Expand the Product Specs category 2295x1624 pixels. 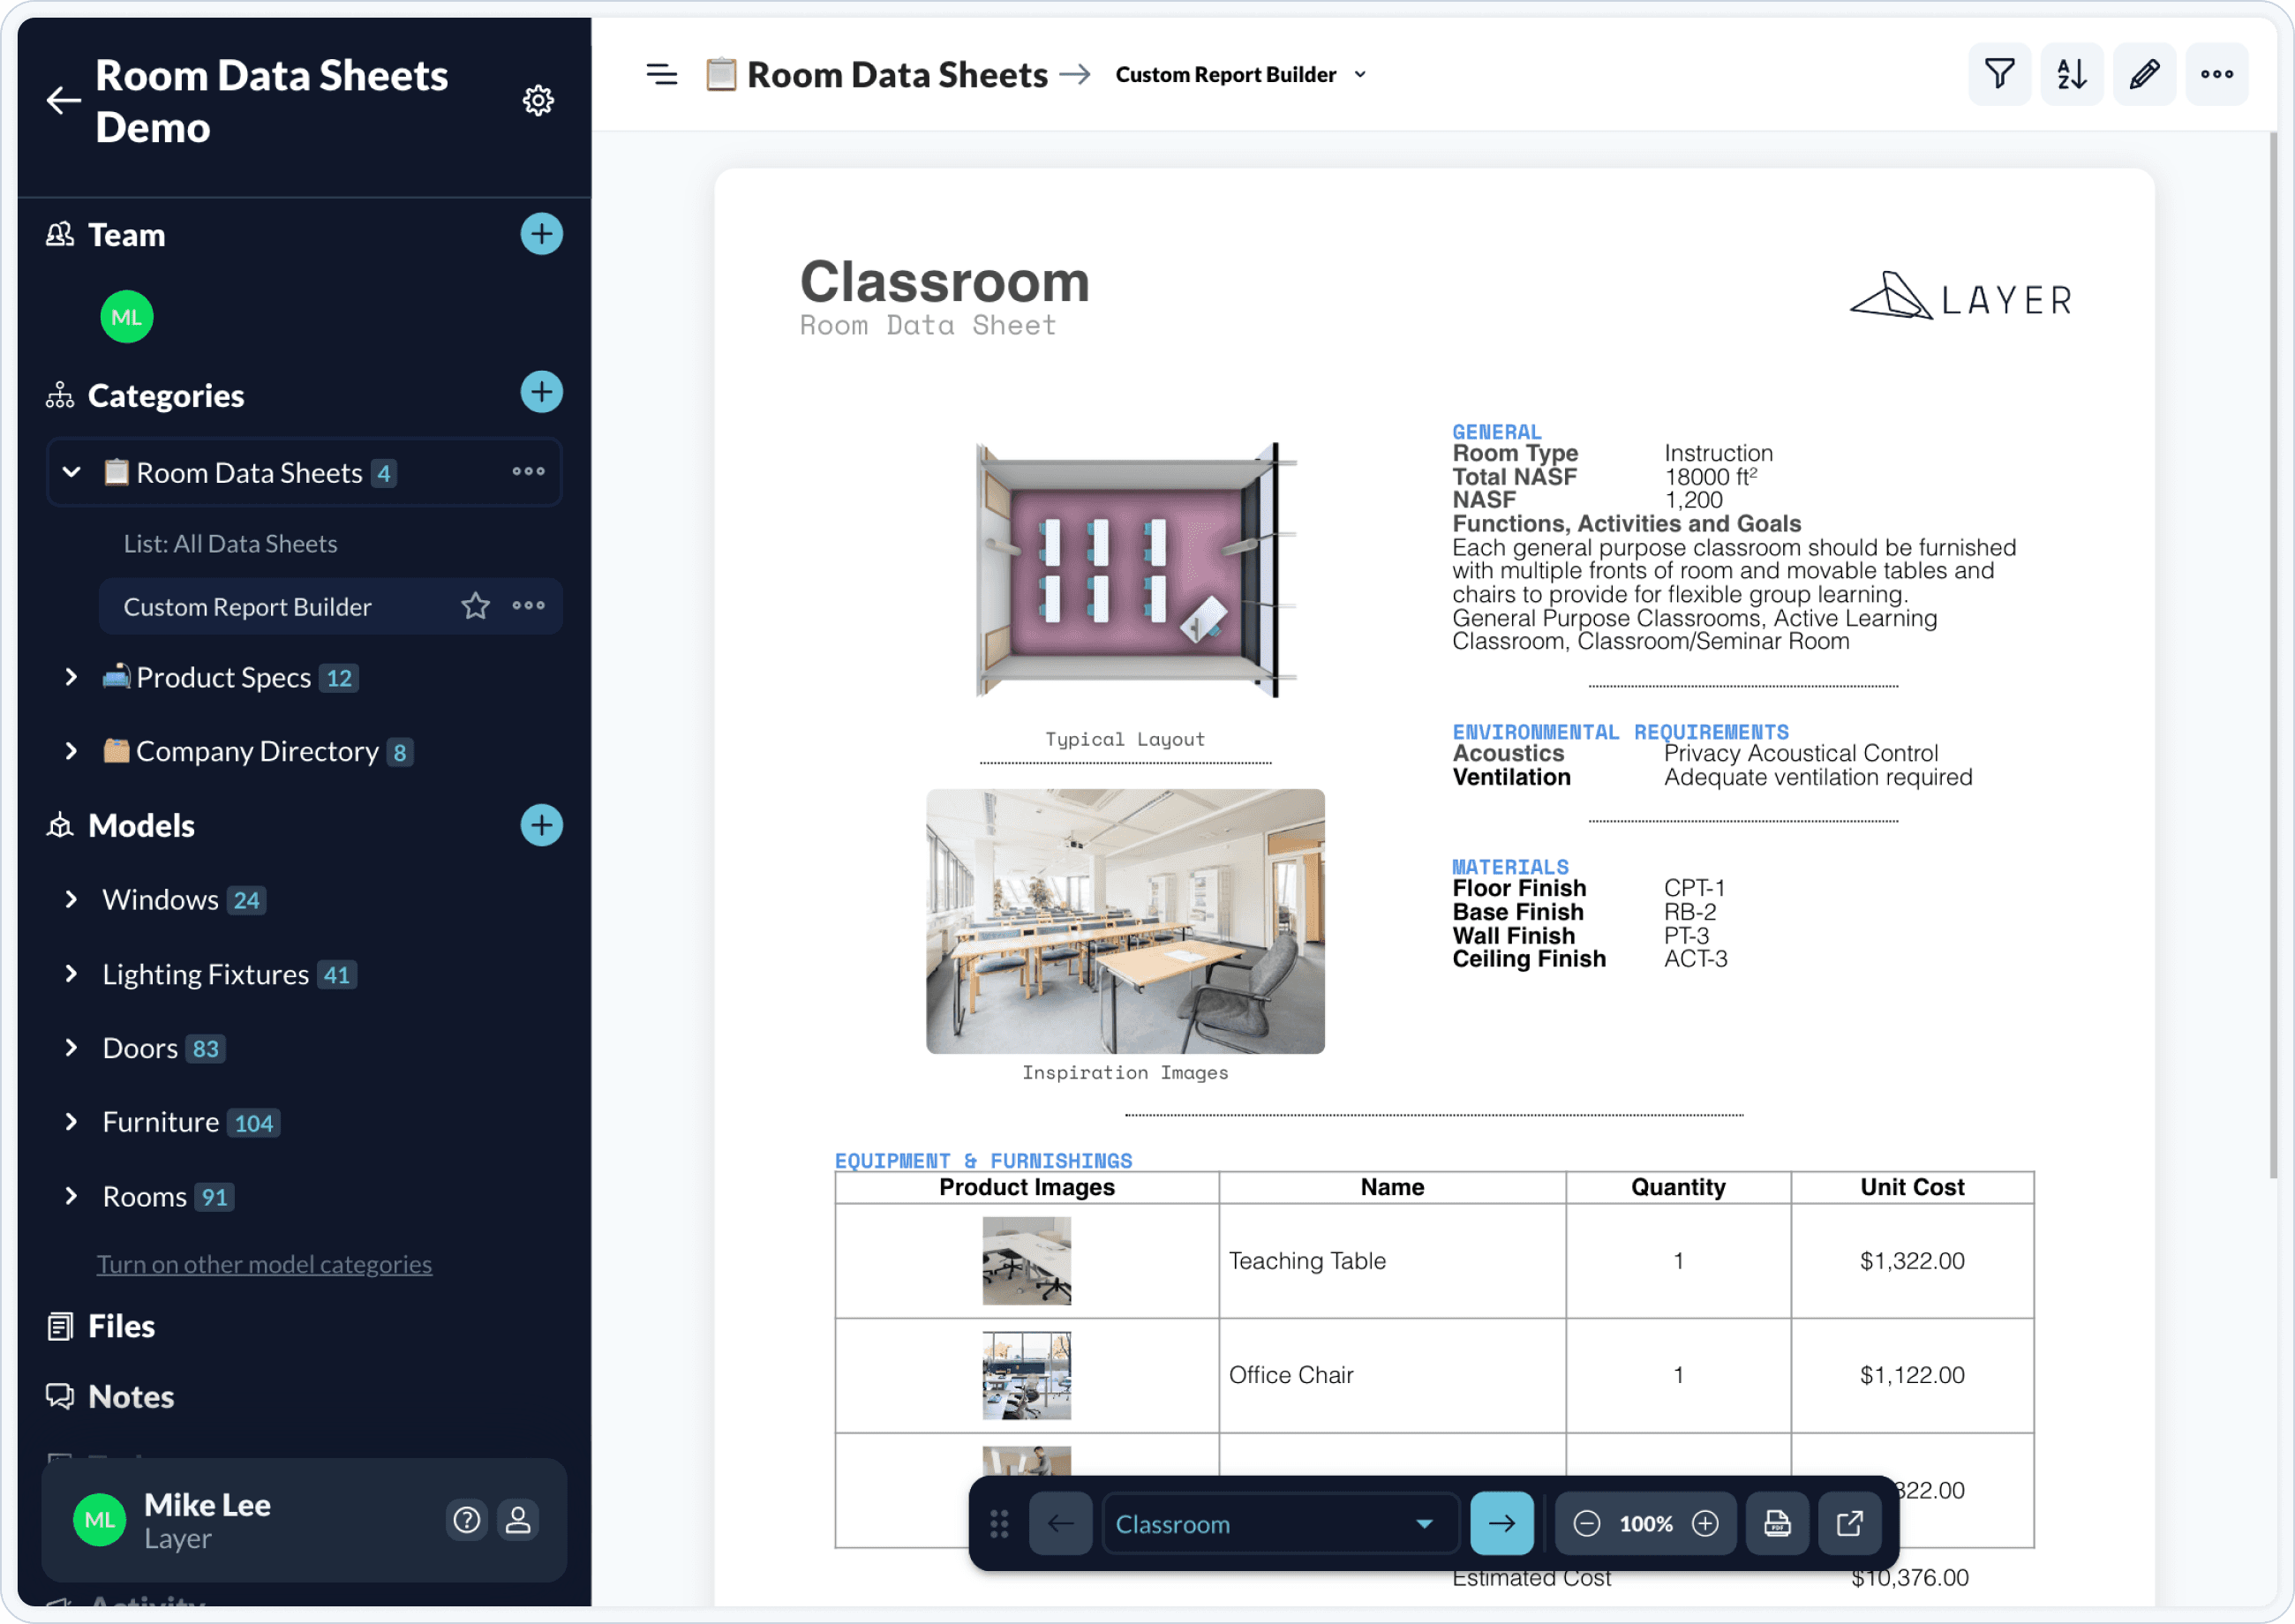click(x=71, y=677)
